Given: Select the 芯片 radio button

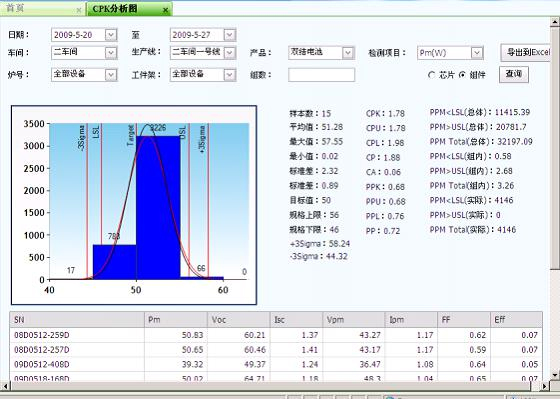Looking at the screenshot, I should tap(431, 75).
